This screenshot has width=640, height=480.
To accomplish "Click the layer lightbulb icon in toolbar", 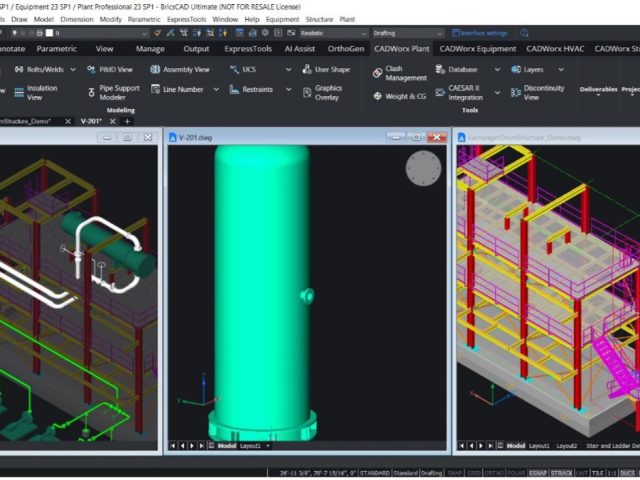I will pyautogui.click(x=15, y=33).
